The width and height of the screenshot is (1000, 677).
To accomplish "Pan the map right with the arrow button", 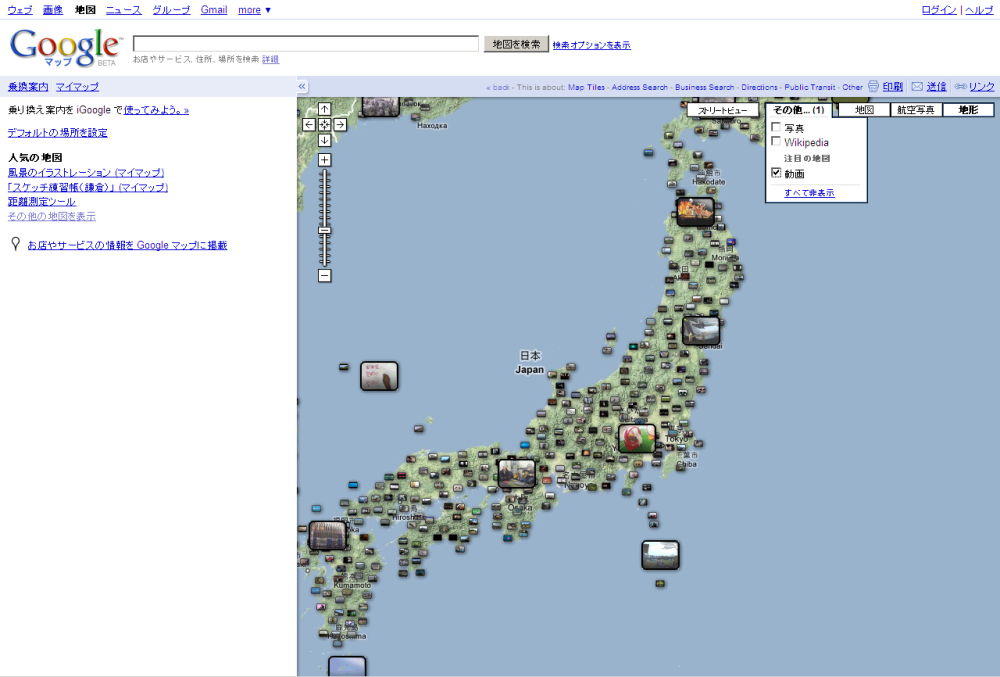I will click(x=340, y=125).
